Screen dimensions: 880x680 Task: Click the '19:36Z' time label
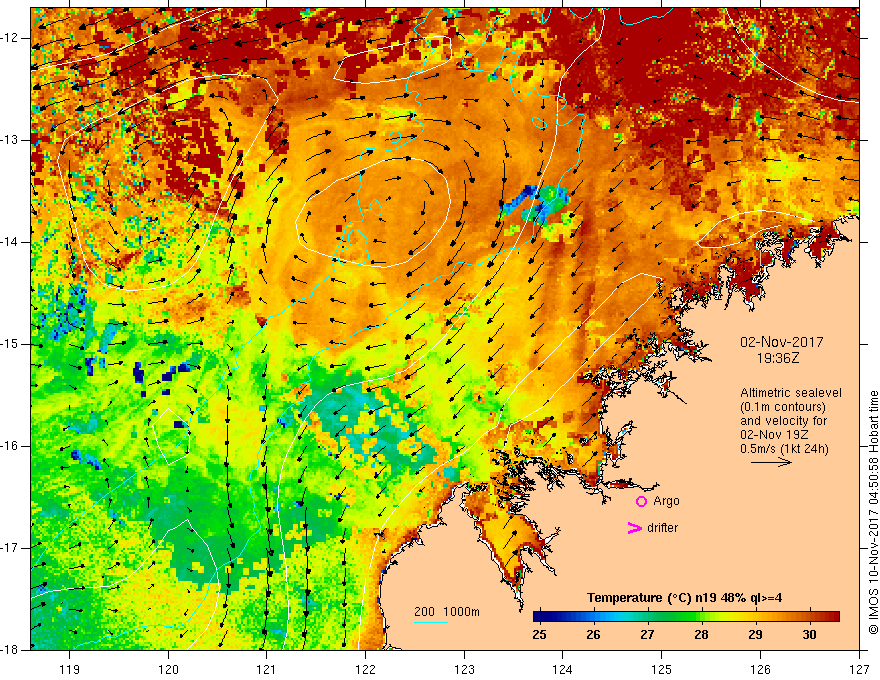click(x=777, y=357)
